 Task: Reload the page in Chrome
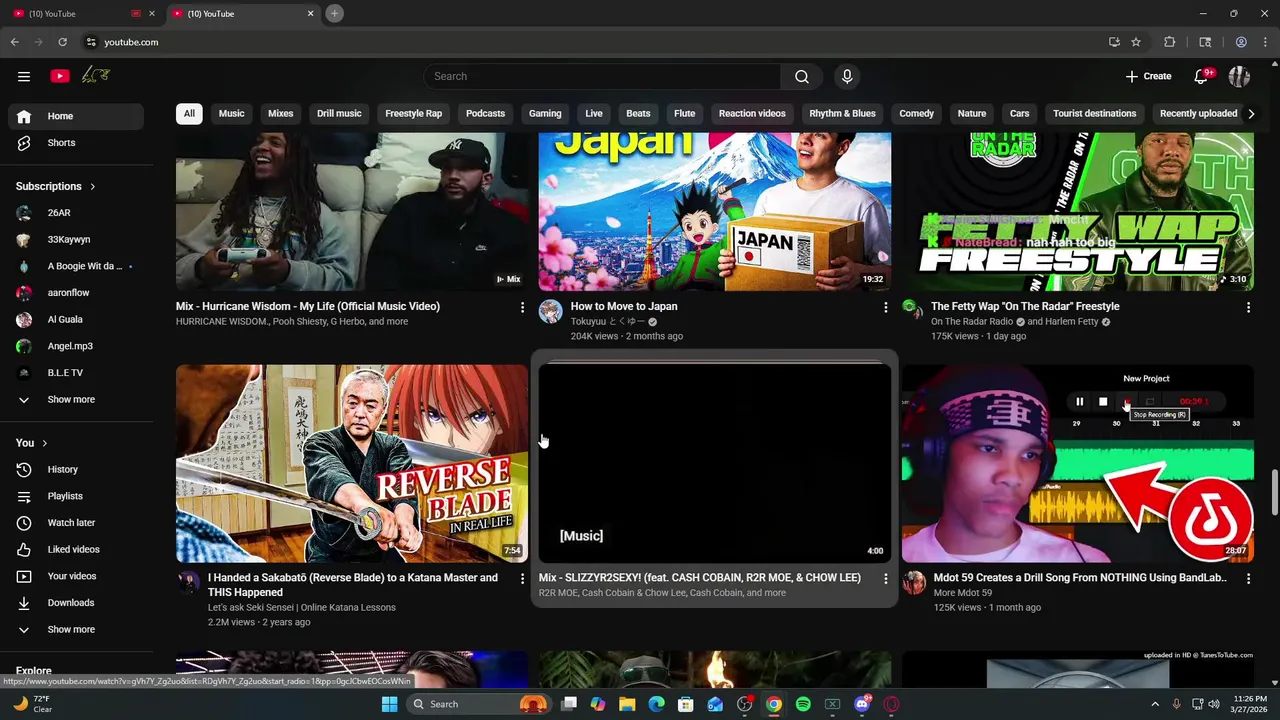(x=62, y=42)
